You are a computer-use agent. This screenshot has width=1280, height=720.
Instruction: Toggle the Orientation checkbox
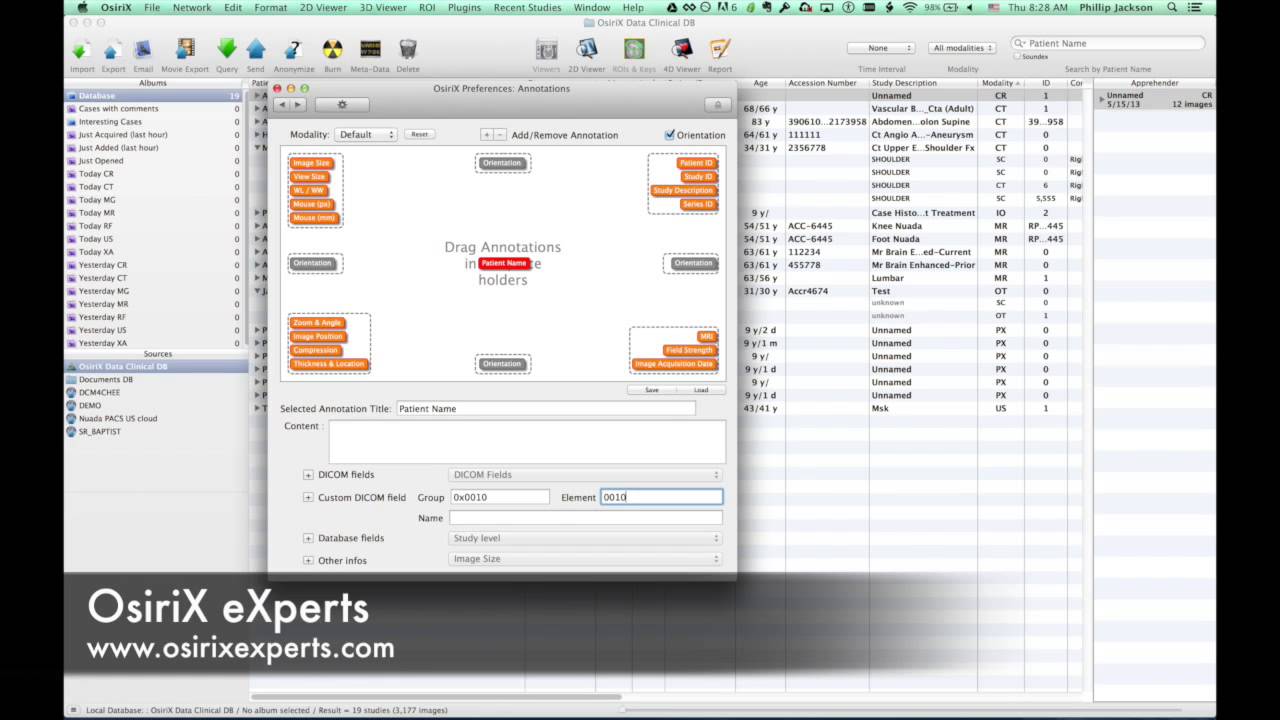pyautogui.click(x=670, y=135)
